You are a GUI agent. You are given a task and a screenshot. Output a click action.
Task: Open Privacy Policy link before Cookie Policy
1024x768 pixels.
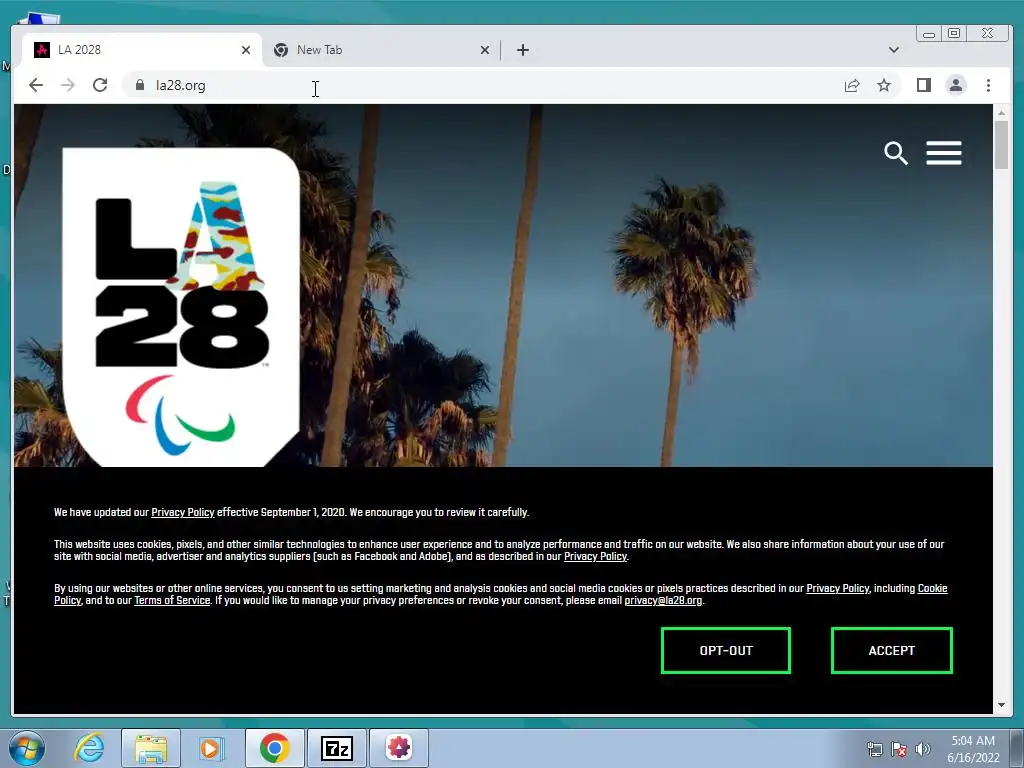[837, 588]
